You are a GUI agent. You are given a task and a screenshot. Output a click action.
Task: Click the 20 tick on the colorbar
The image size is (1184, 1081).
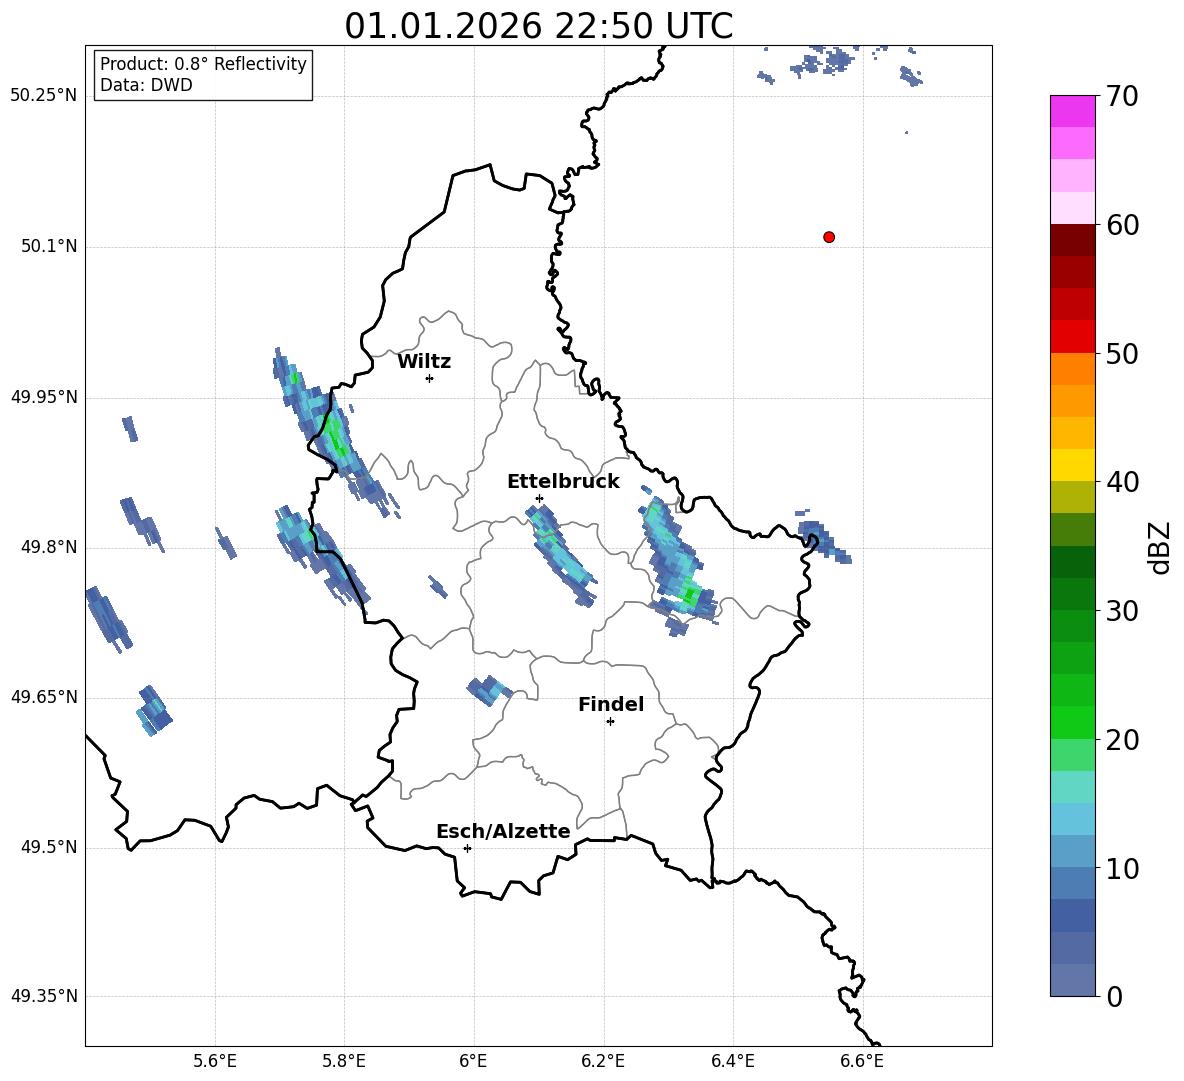point(1121,740)
